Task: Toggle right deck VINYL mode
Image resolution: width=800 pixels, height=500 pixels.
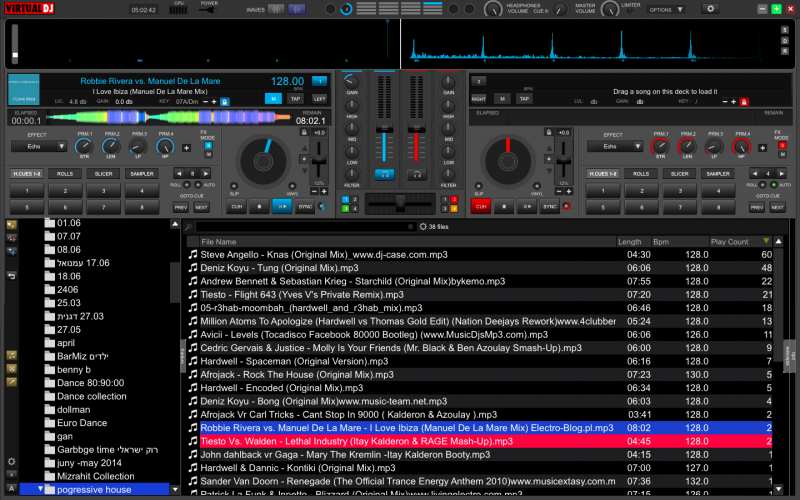Action: [537, 186]
